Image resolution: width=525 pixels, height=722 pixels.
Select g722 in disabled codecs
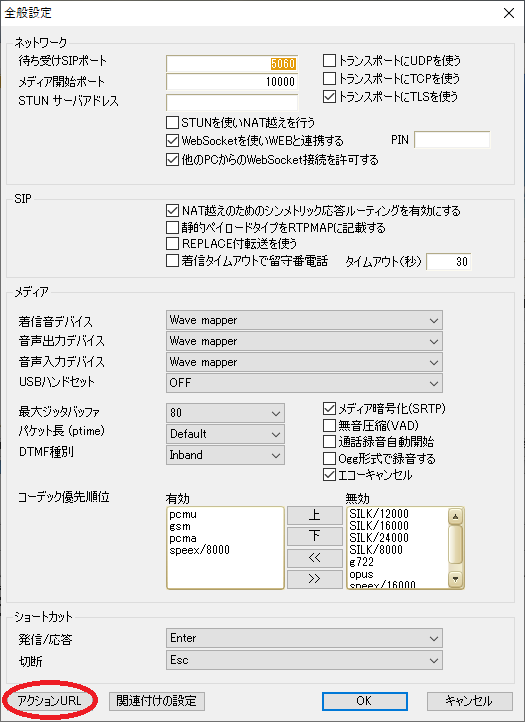pyautogui.click(x=362, y=562)
